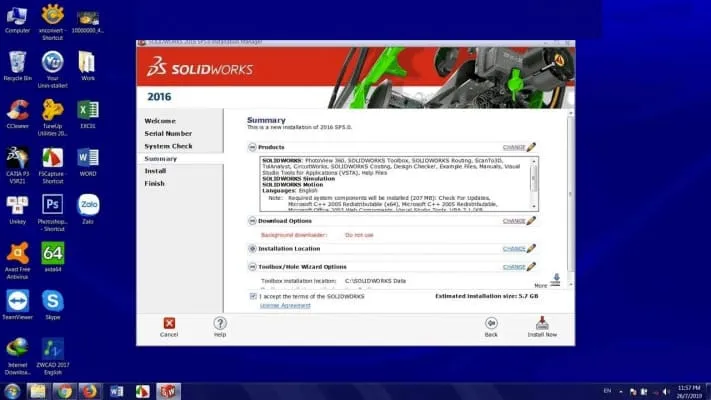The image size is (711, 400).
Task: Click the Install Now button
Action: tap(542, 327)
